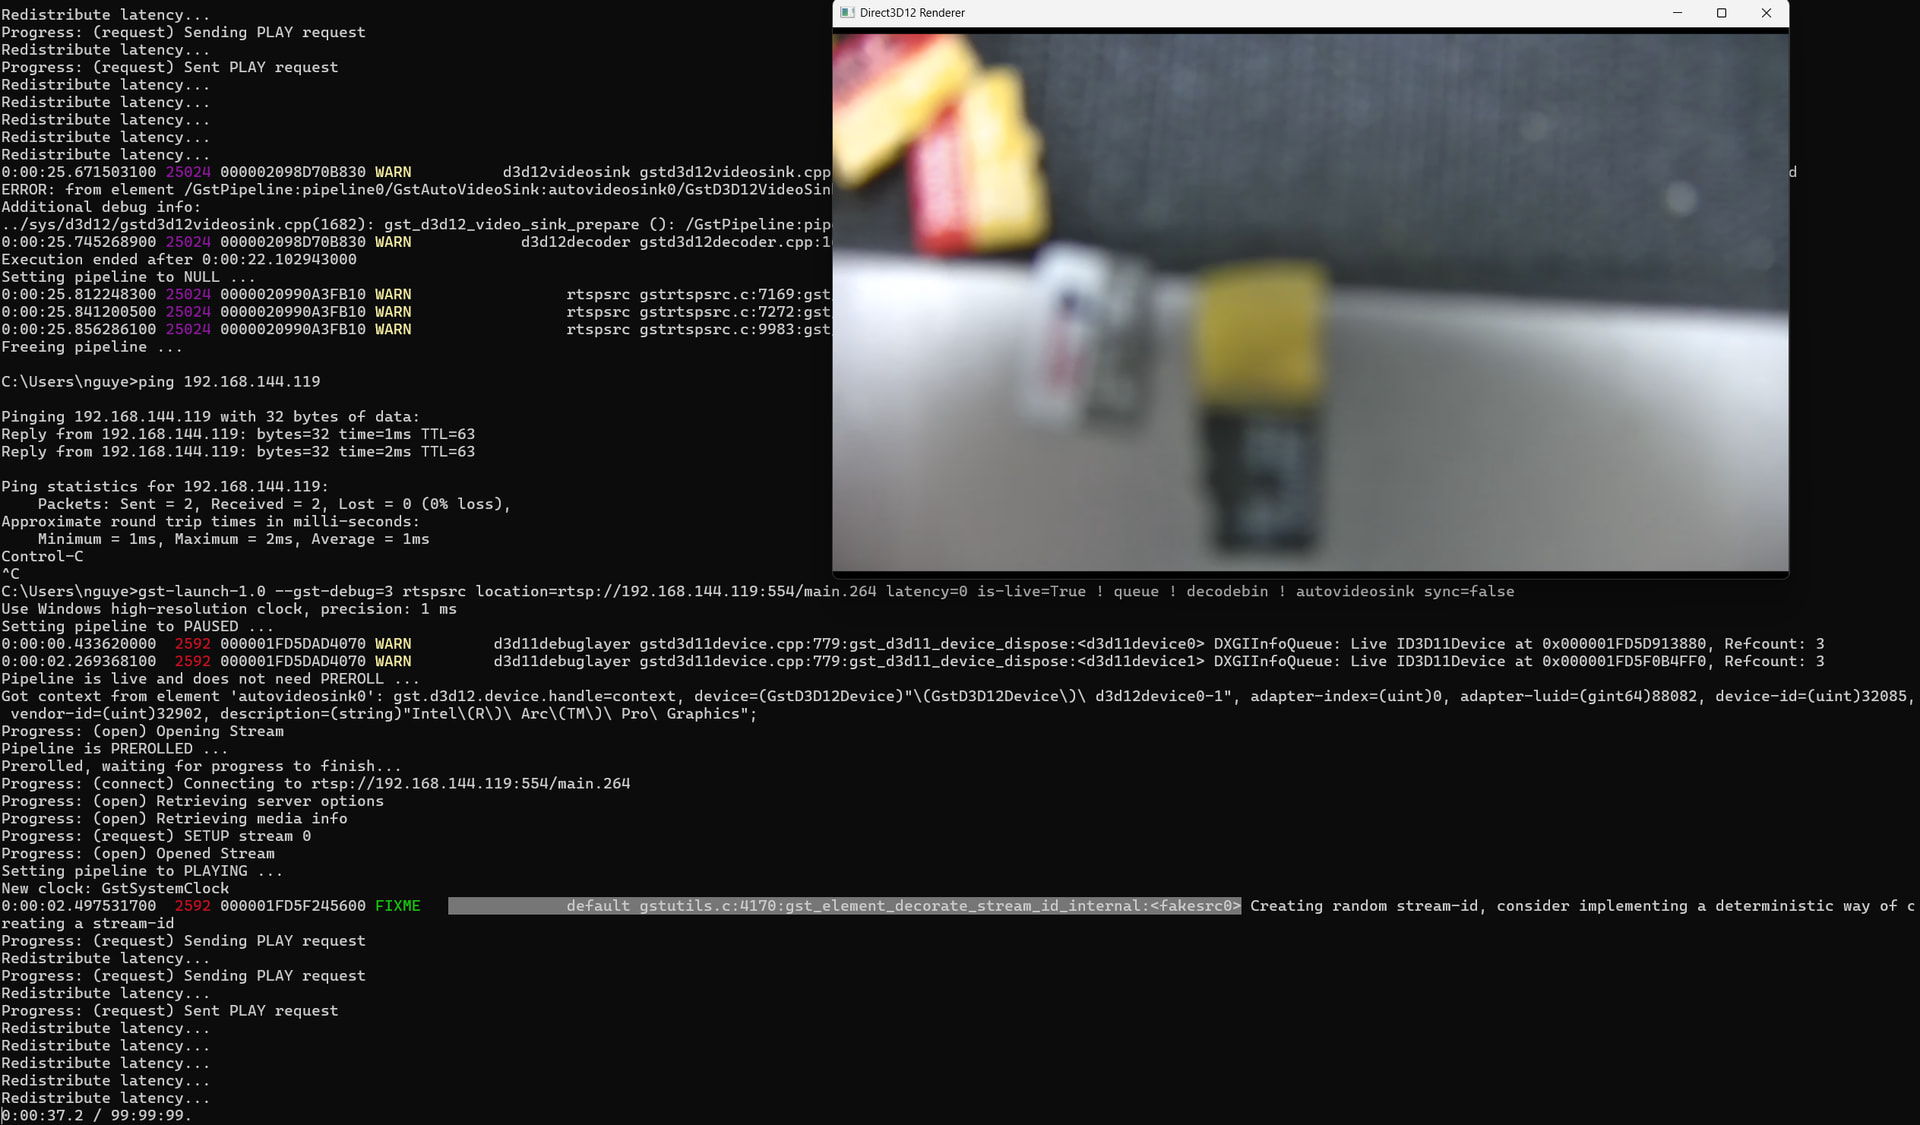The height and width of the screenshot is (1125, 1920).
Task: Click the Direct3D12 Renderer window app icon
Action: pyautogui.click(x=847, y=13)
